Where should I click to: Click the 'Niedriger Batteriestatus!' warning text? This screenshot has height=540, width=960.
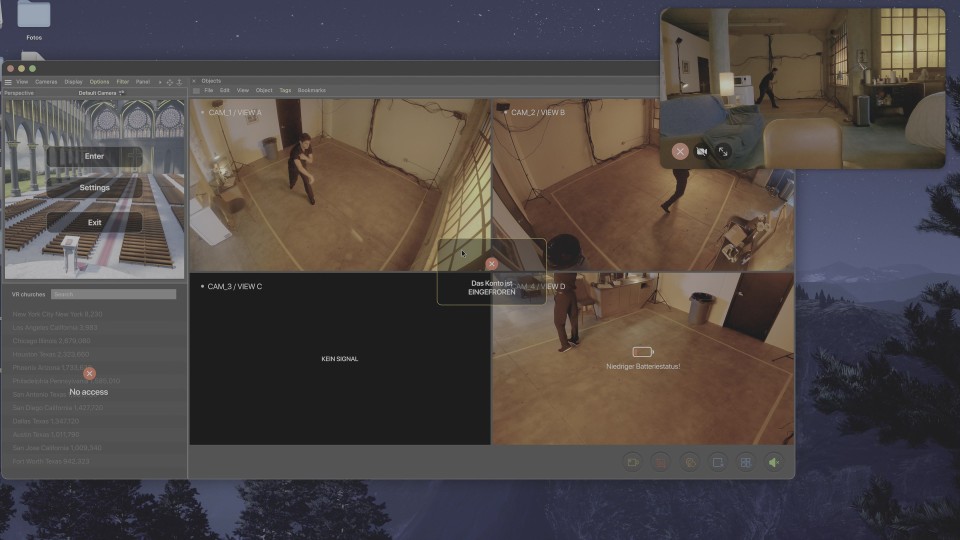click(x=643, y=367)
